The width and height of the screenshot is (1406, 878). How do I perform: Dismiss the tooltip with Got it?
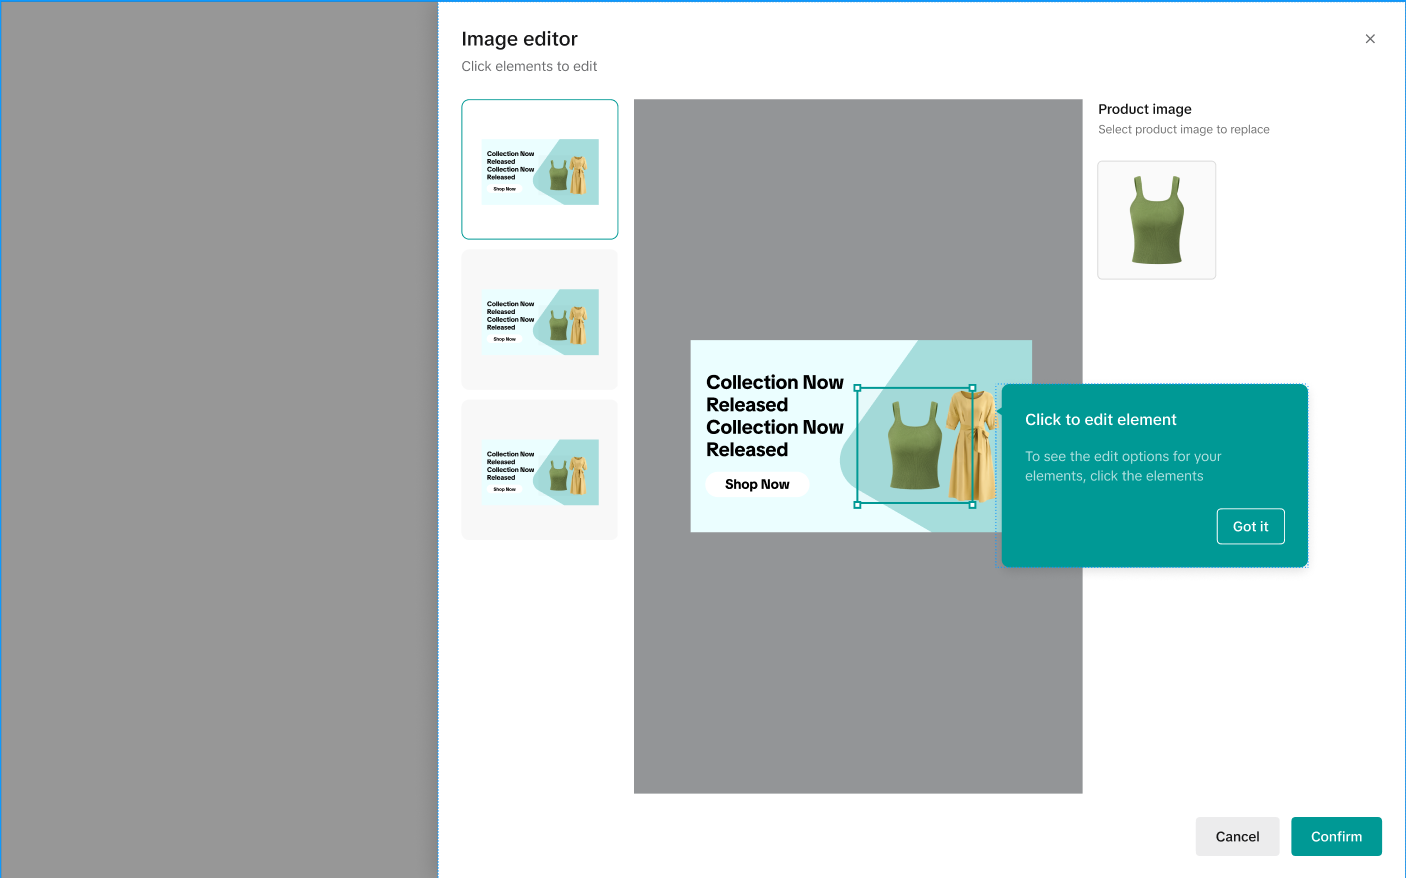coord(1250,527)
